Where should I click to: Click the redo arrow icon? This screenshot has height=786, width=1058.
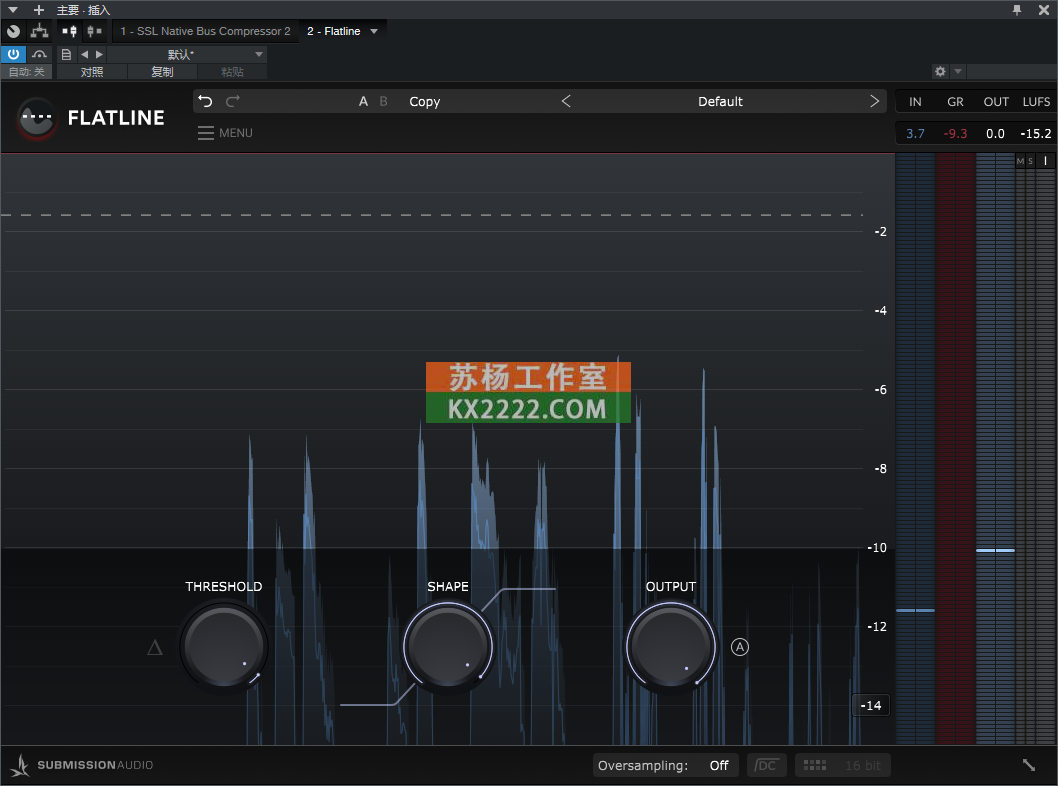[233, 101]
